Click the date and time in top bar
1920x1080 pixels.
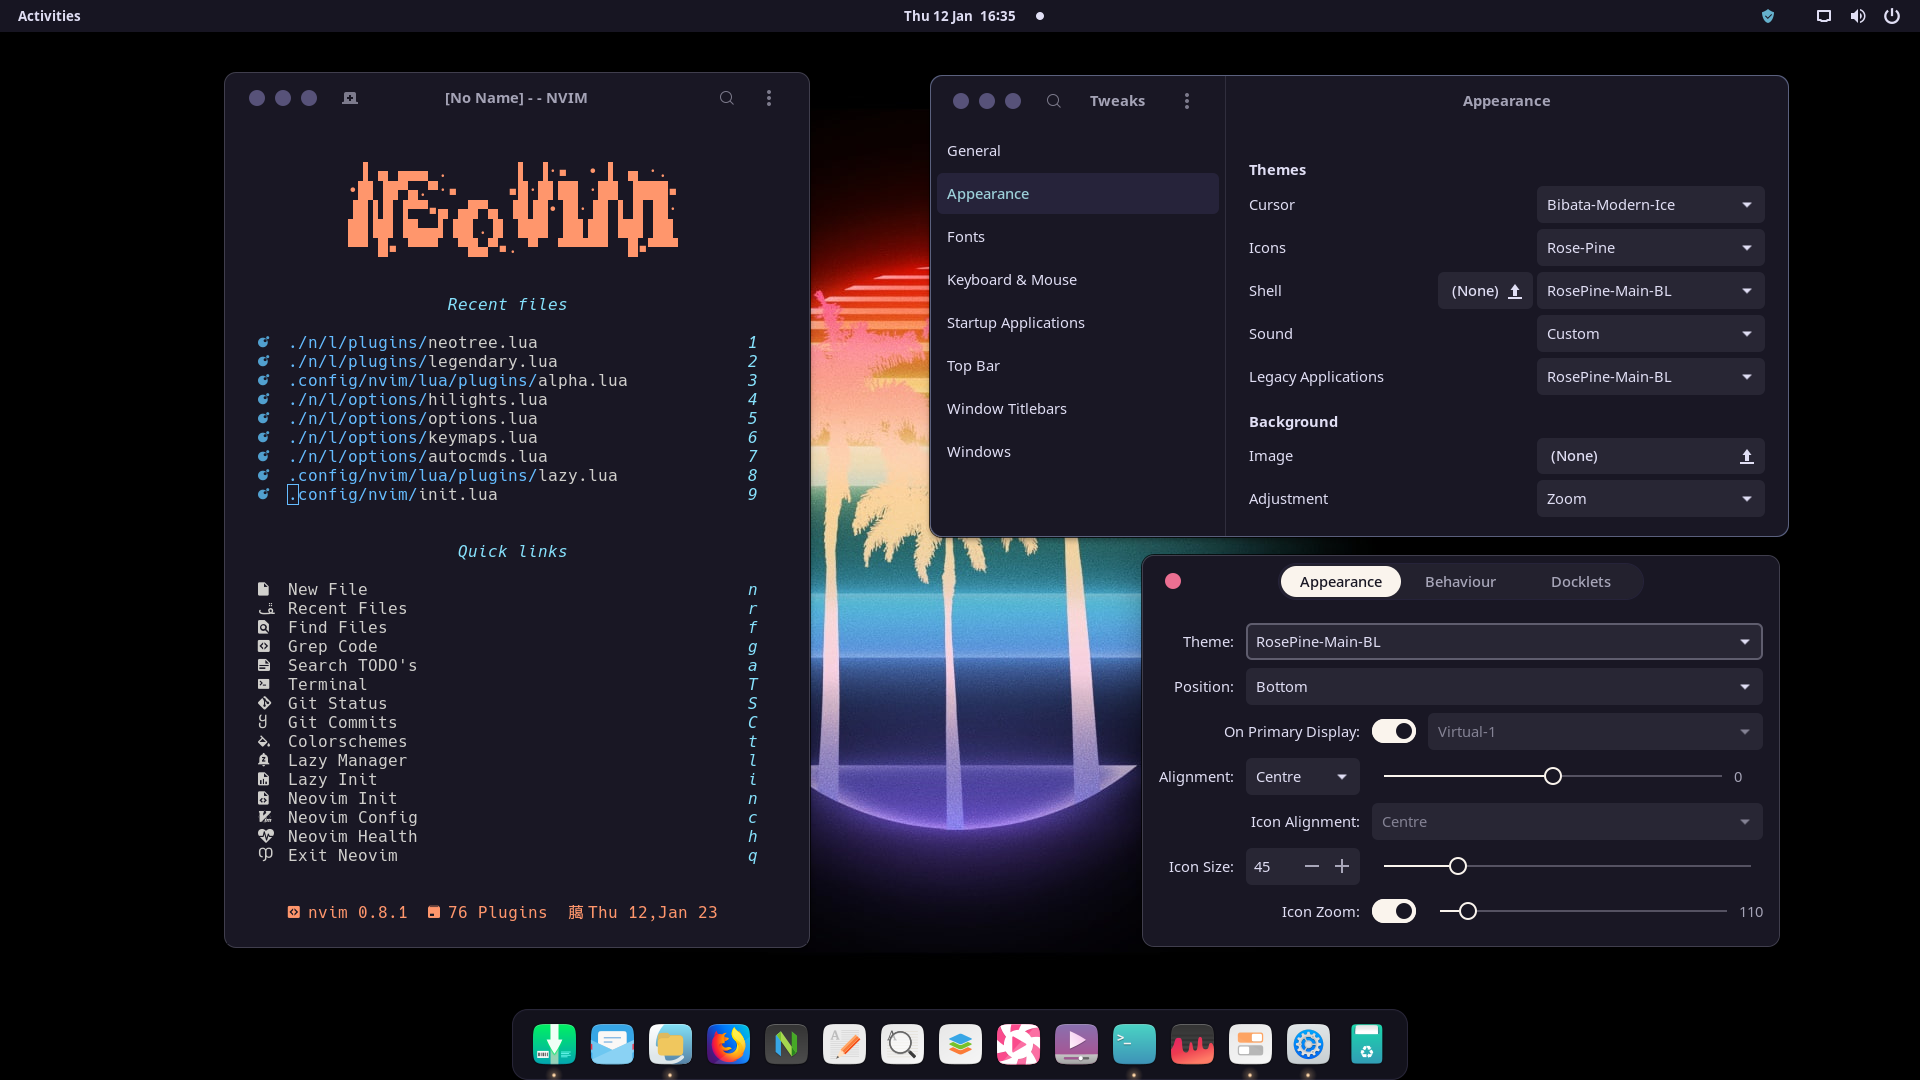(959, 16)
